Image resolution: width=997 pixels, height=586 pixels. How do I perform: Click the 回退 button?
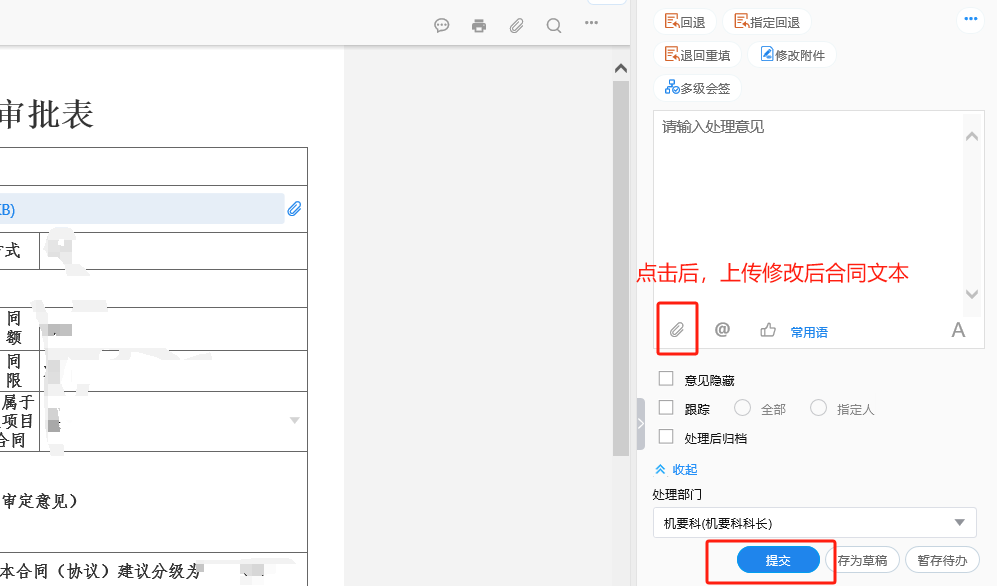pyautogui.click(x=685, y=22)
